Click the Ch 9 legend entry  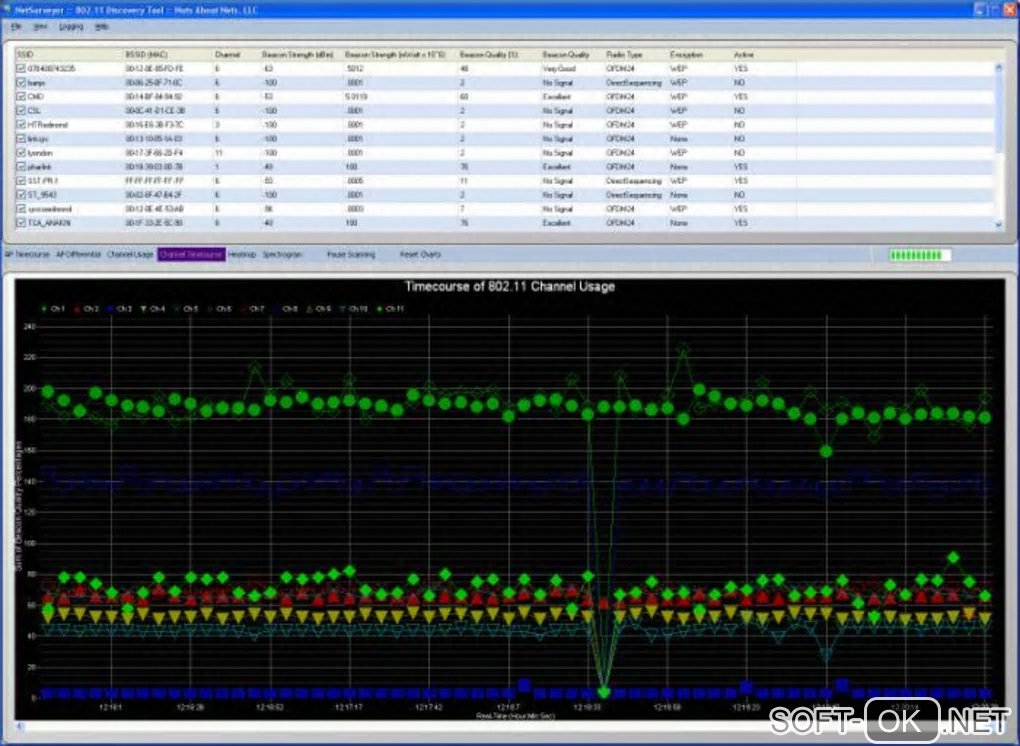318,309
